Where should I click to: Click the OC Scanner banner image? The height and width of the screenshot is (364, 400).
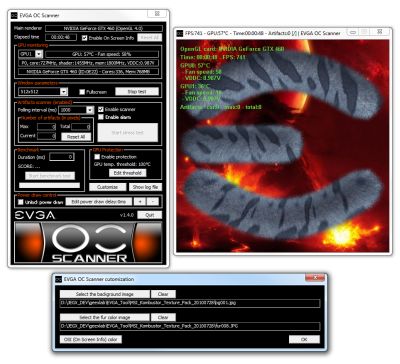coord(88,242)
